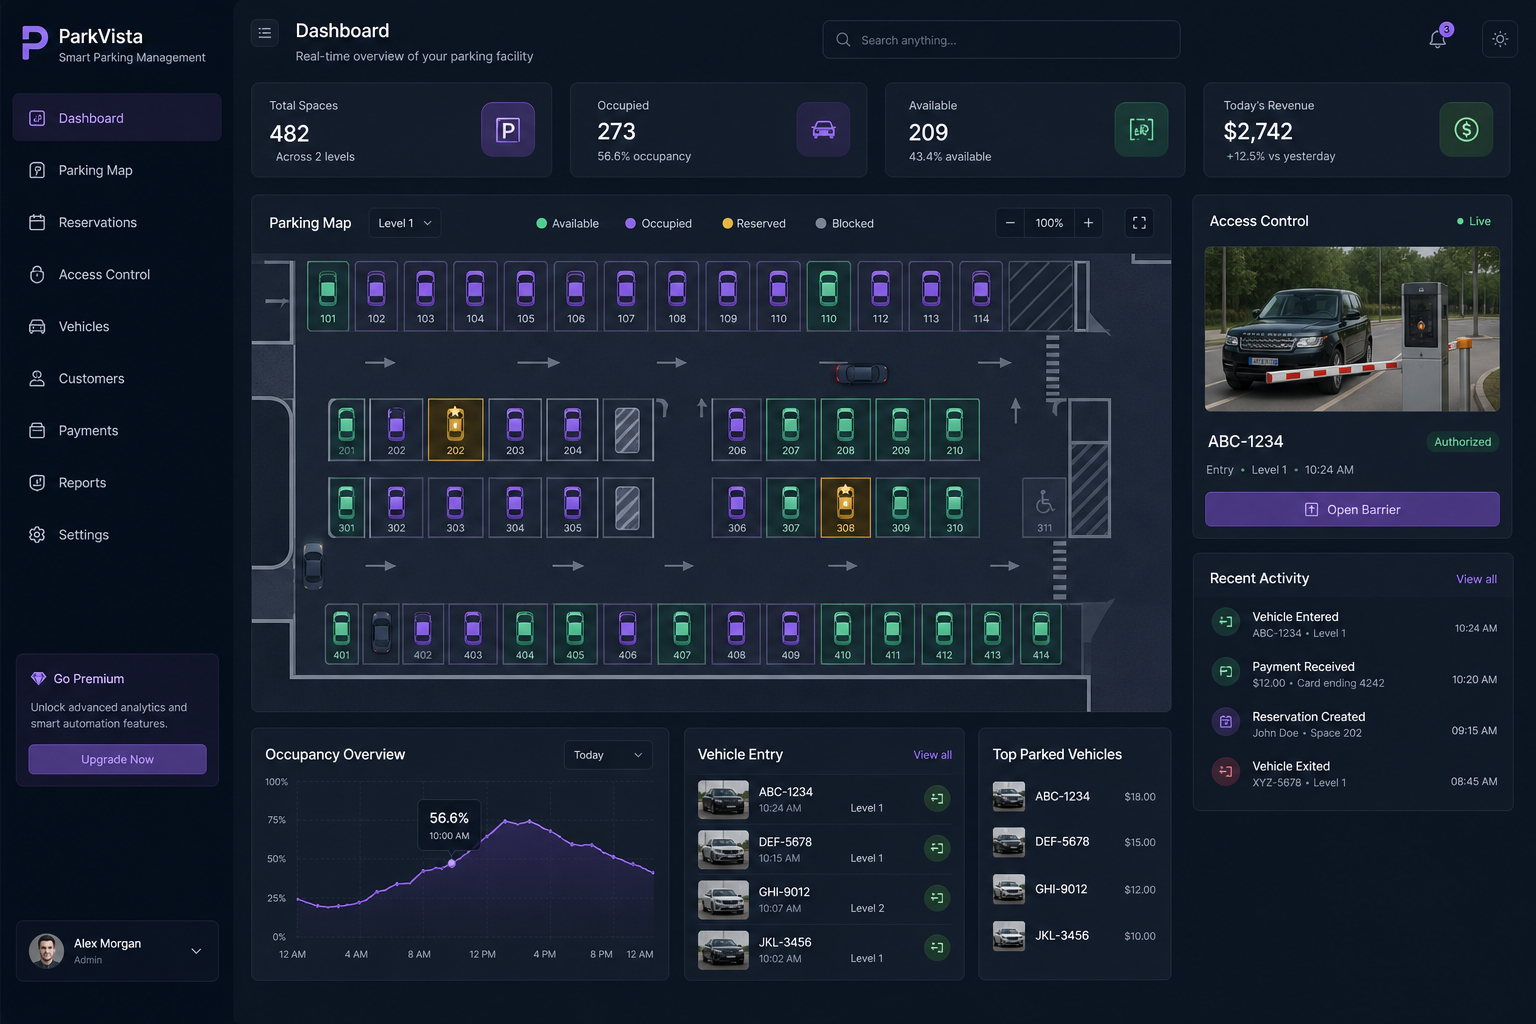The image size is (1536, 1024).
Task: Click View all in Vehicle Entry
Action: pos(932,755)
